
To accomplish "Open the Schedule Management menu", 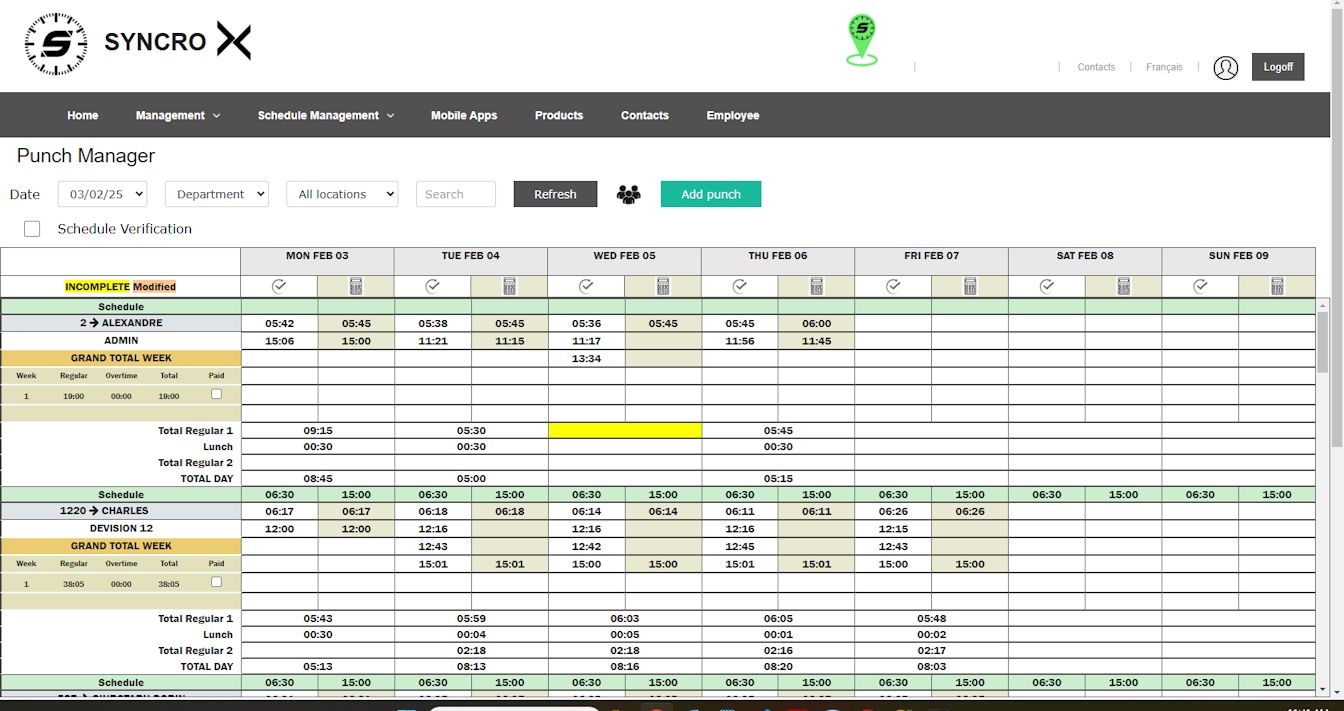I will point(325,115).
